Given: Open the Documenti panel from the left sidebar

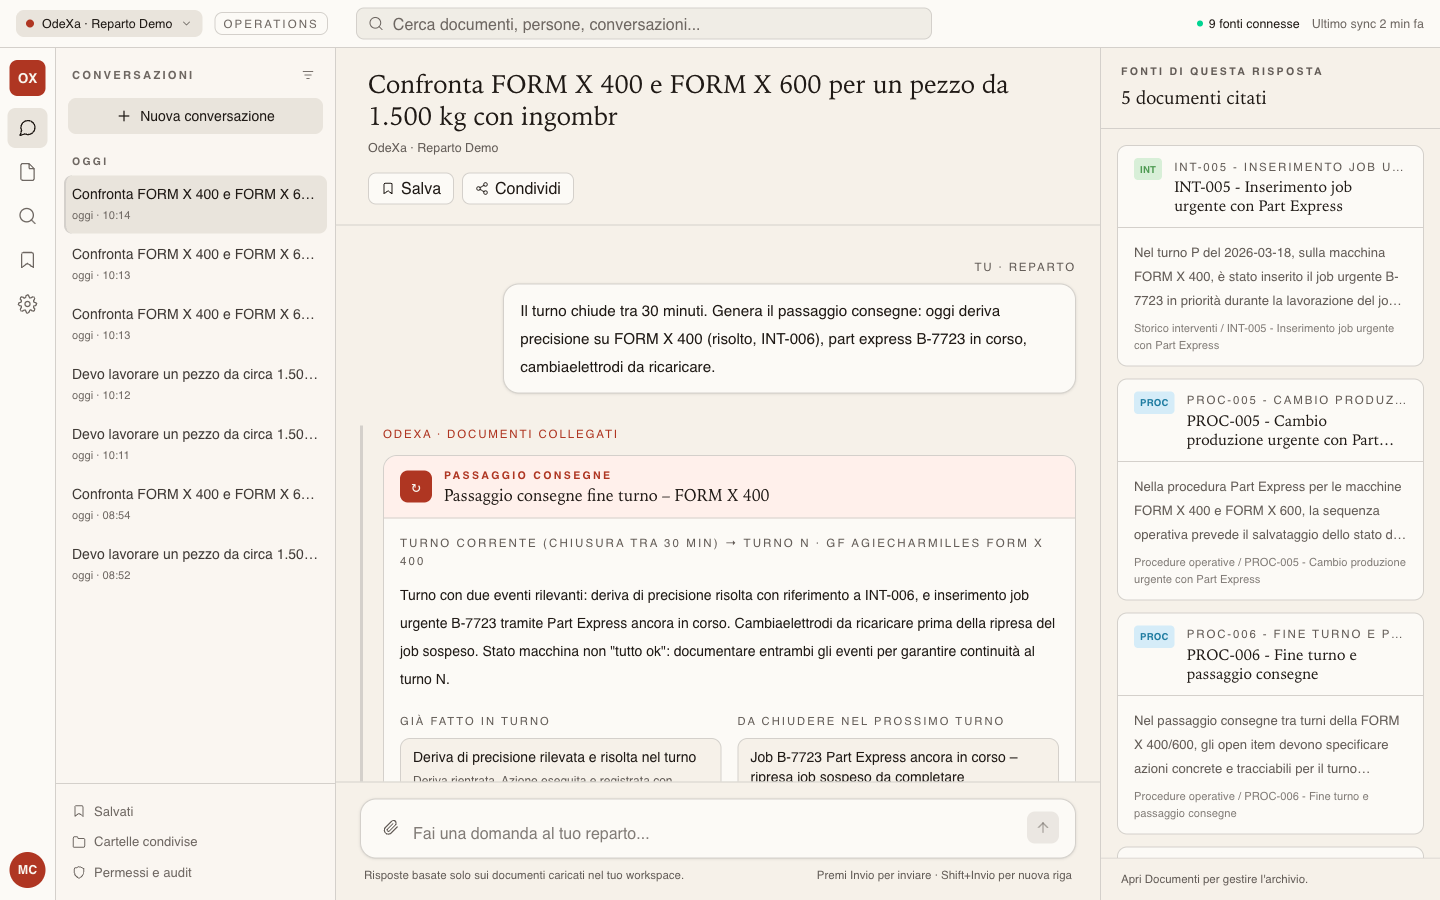Looking at the screenshot, I should coord(27,172).
